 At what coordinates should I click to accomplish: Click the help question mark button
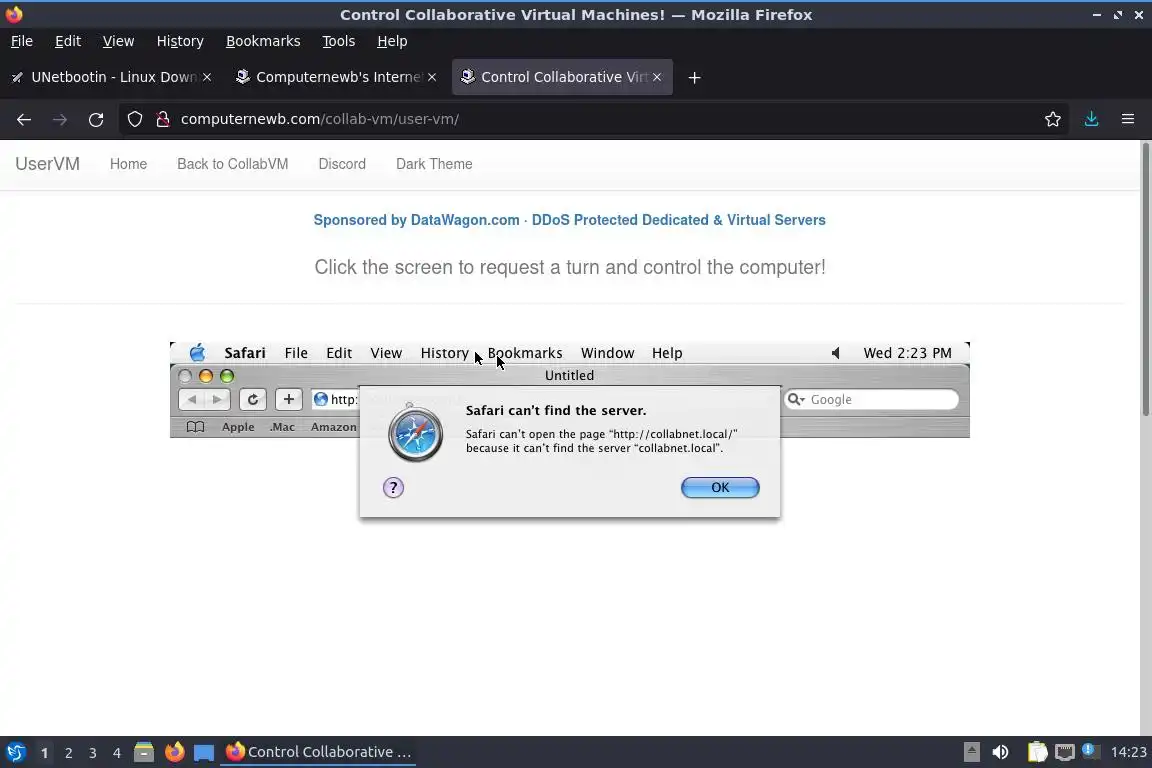click(393, 487)
